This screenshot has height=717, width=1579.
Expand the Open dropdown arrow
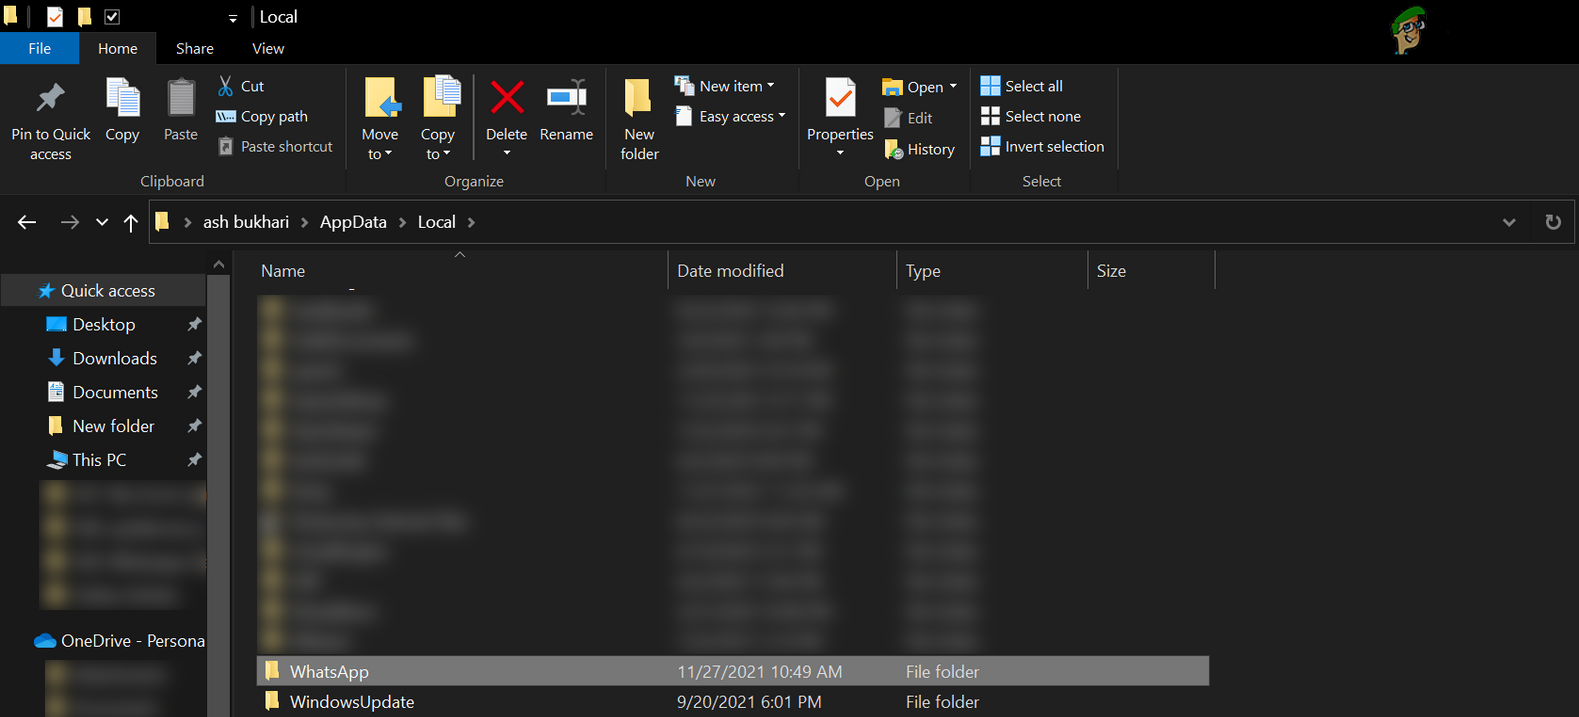click(x=953, y=87)
